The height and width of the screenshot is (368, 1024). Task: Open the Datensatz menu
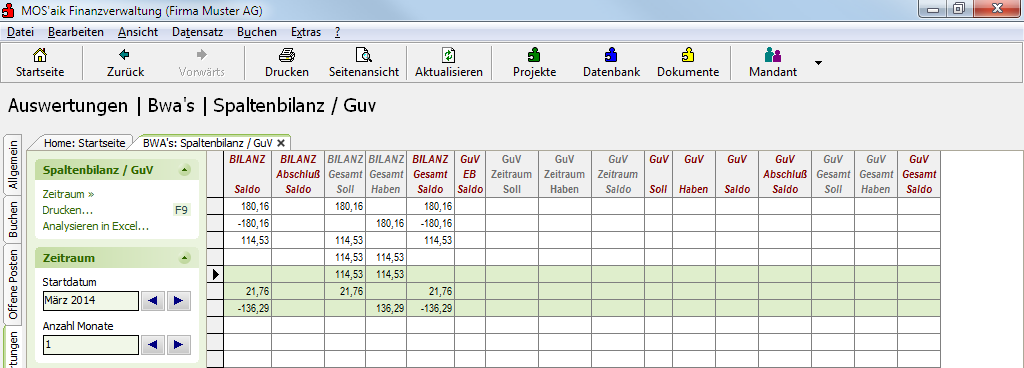197,32
